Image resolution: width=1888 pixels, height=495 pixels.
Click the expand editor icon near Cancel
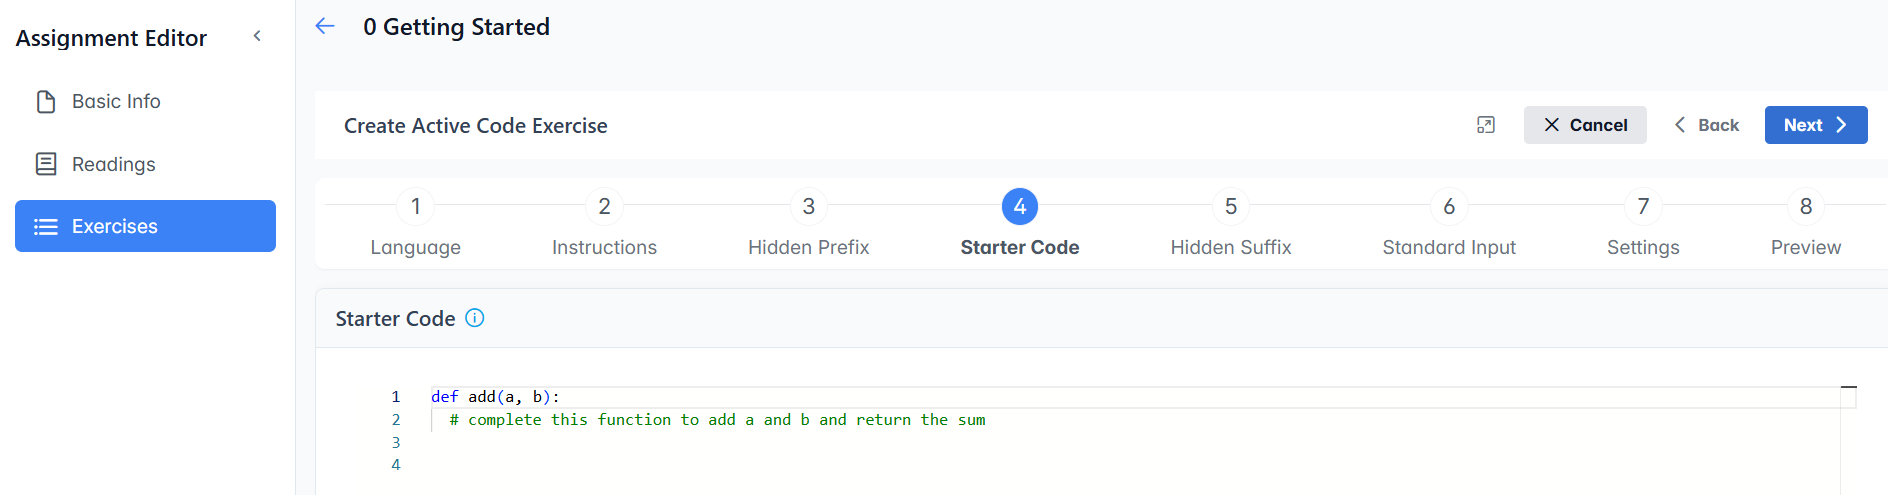tap(1486, 125)
